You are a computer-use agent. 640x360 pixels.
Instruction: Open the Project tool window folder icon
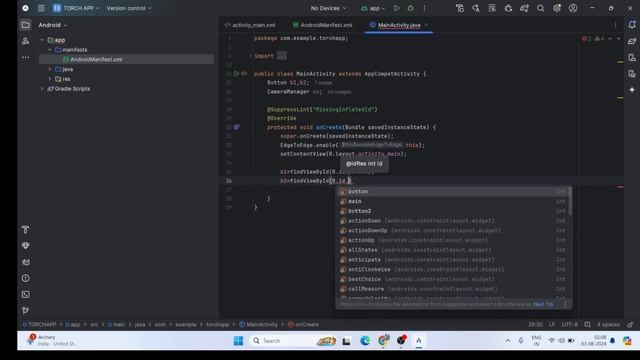coord(25,25)
